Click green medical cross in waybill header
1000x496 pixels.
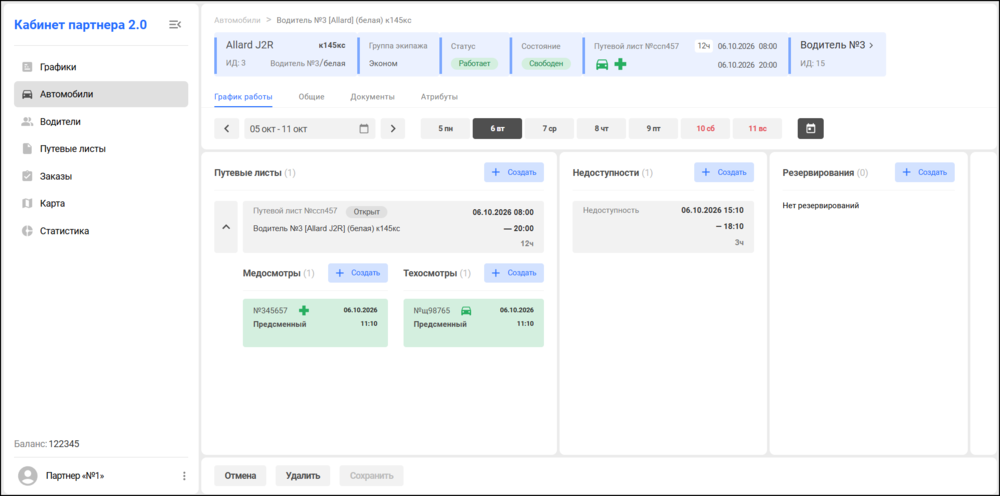pyautogui.click(x=620, y=64)
